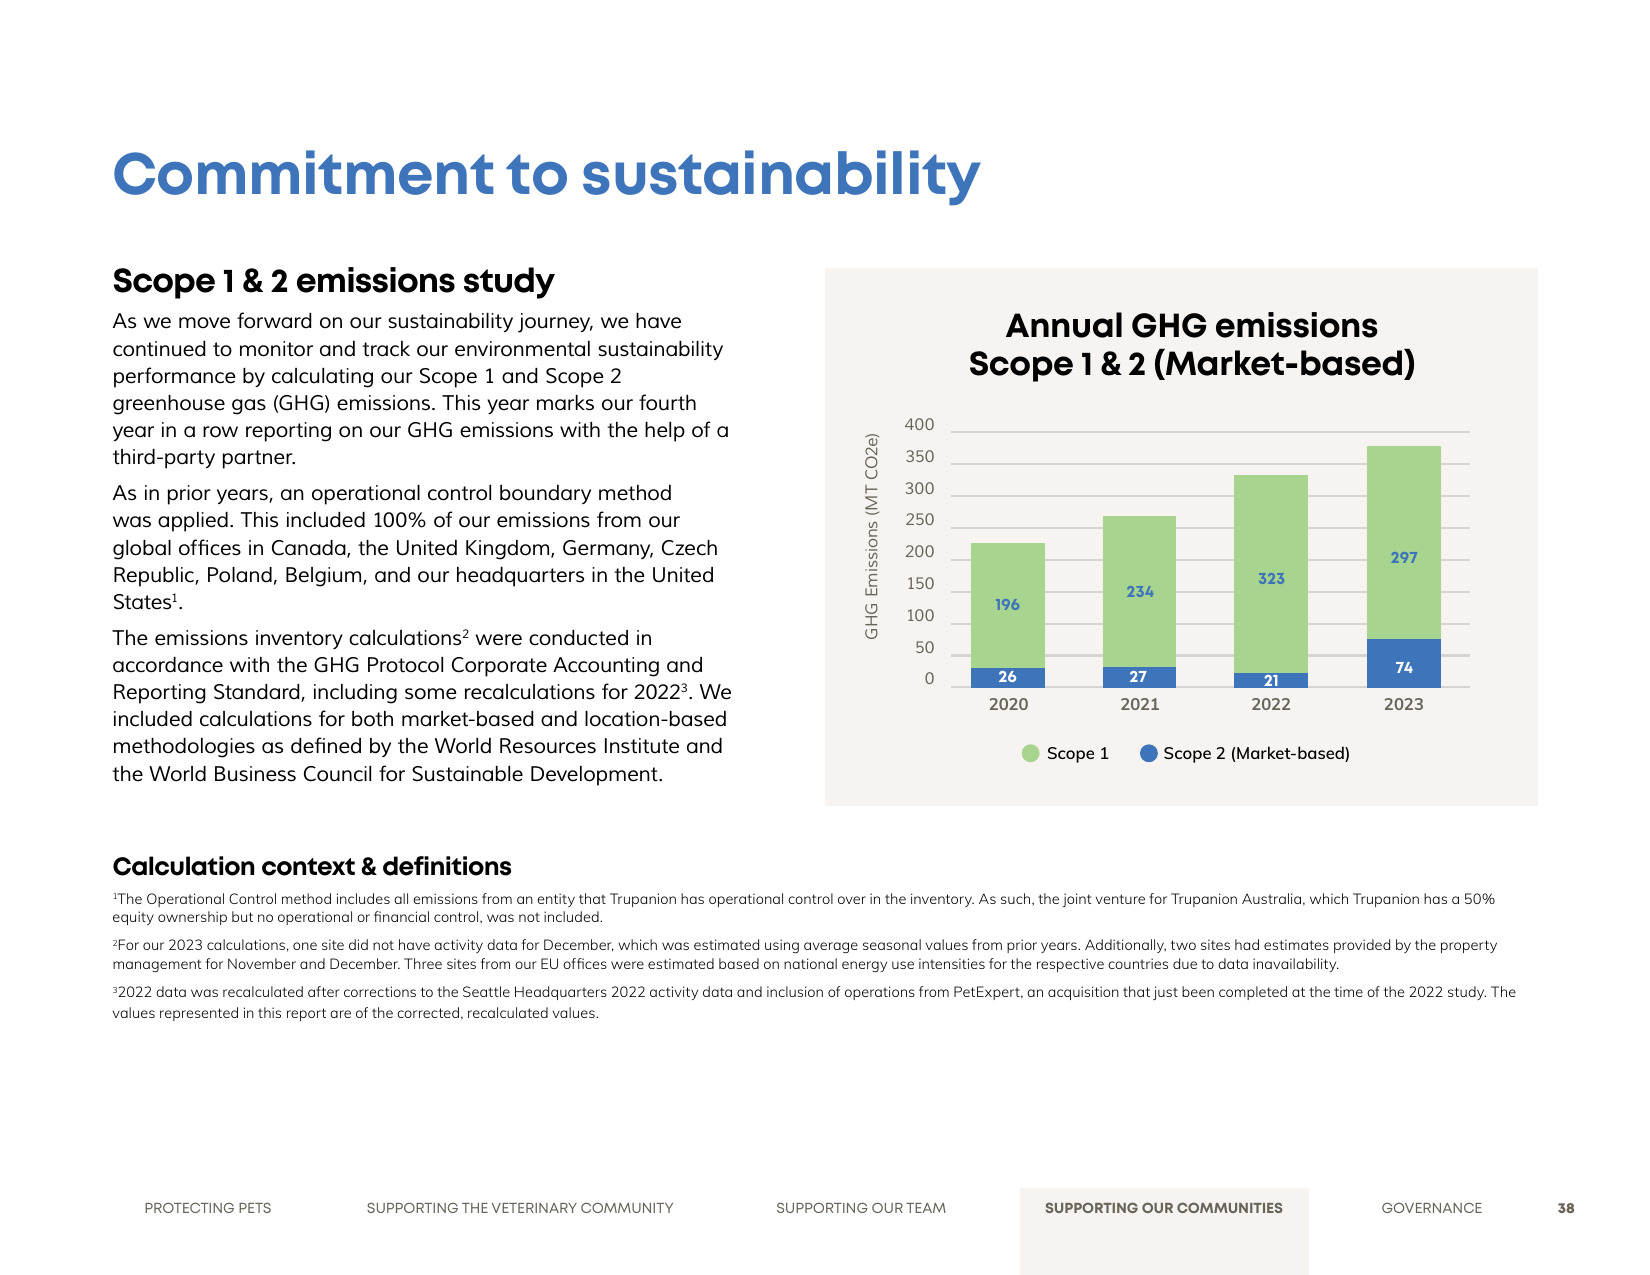Click the Annual GHG emissions chart title
The height and width of the screenshot is (1275, 1650).
click(x=1192, y=345)
